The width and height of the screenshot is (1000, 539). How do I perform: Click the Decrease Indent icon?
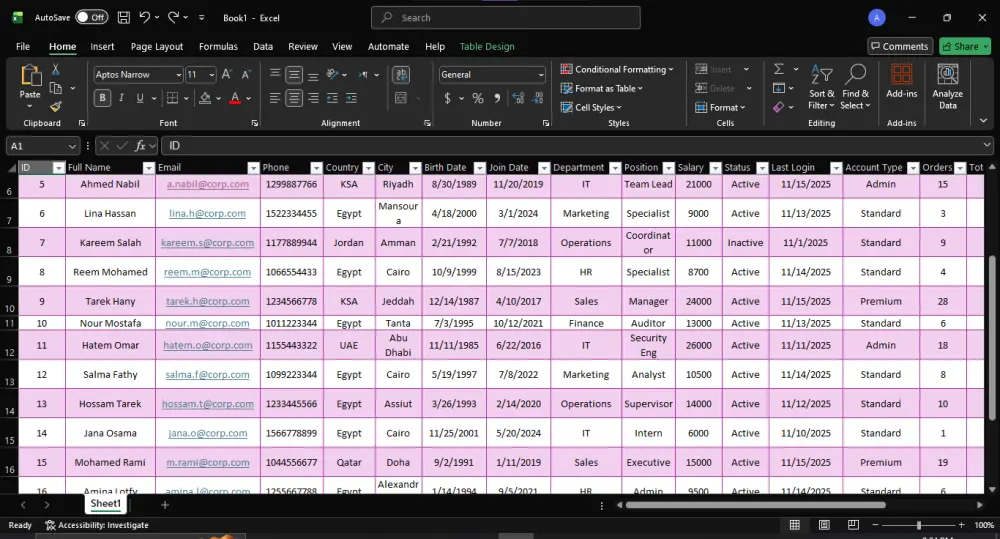click(x=332, y=98)
